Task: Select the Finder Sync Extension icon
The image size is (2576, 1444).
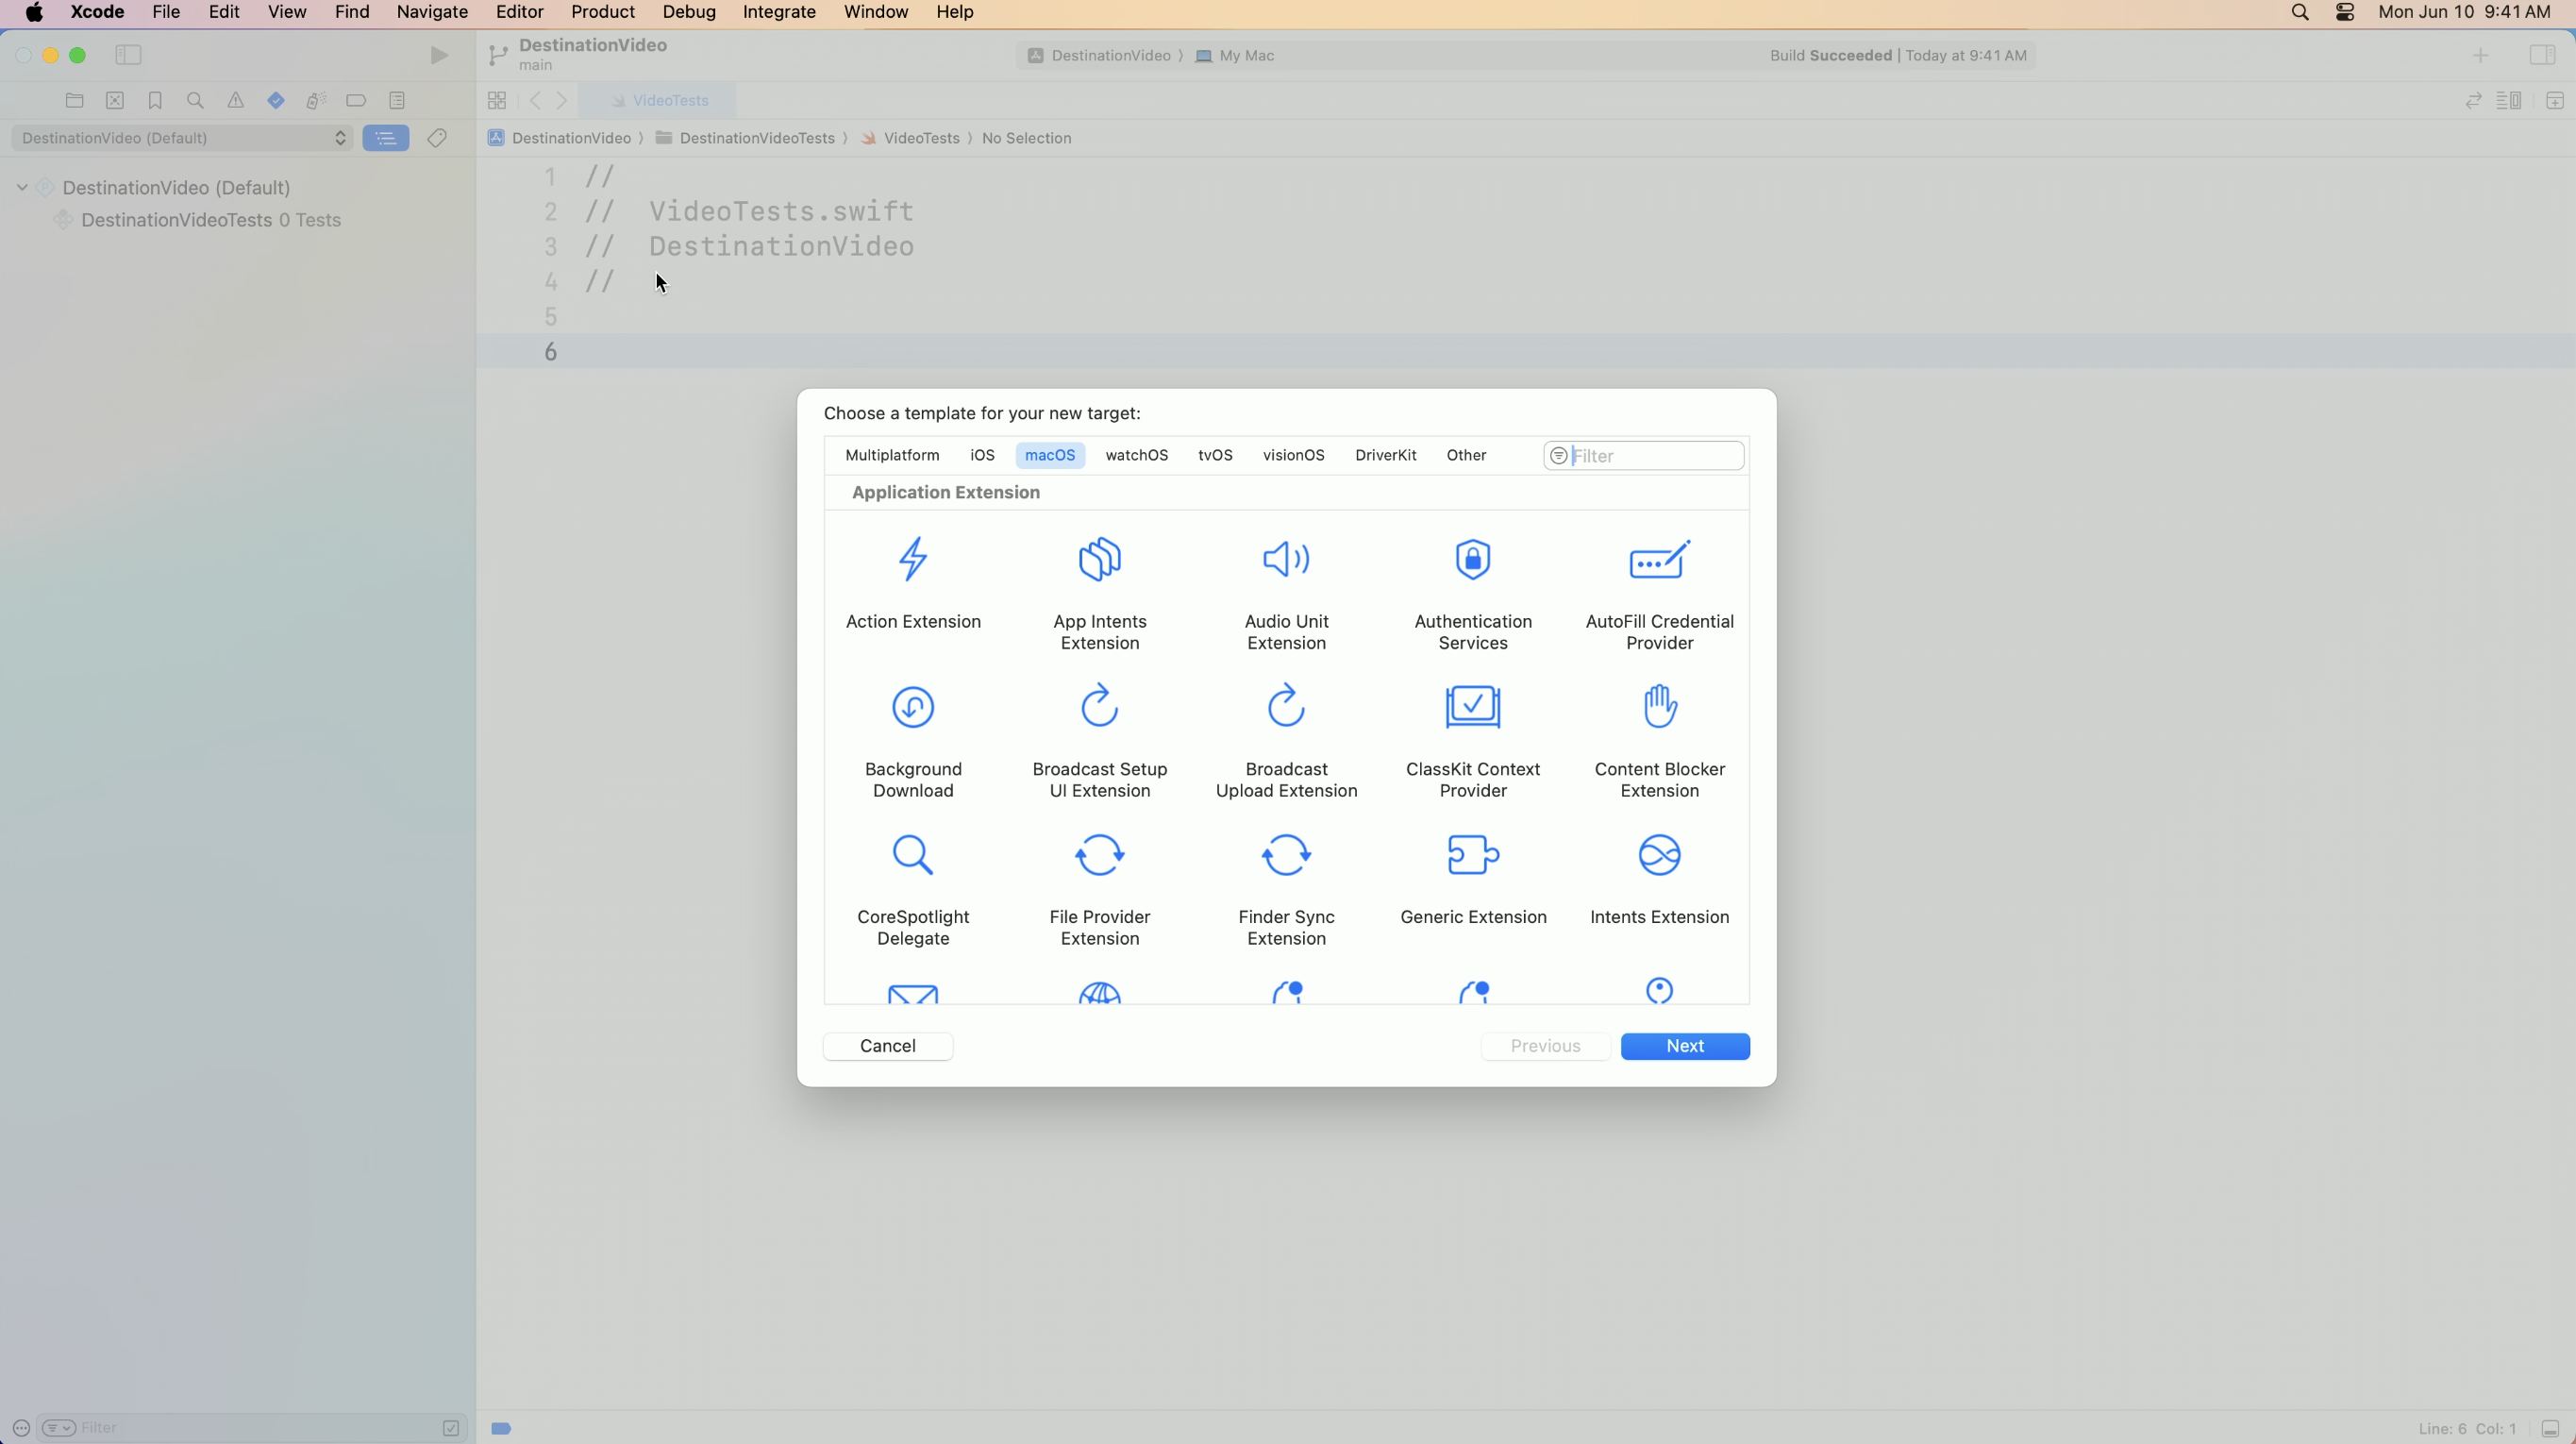Action: click(x=1286, y=855)
